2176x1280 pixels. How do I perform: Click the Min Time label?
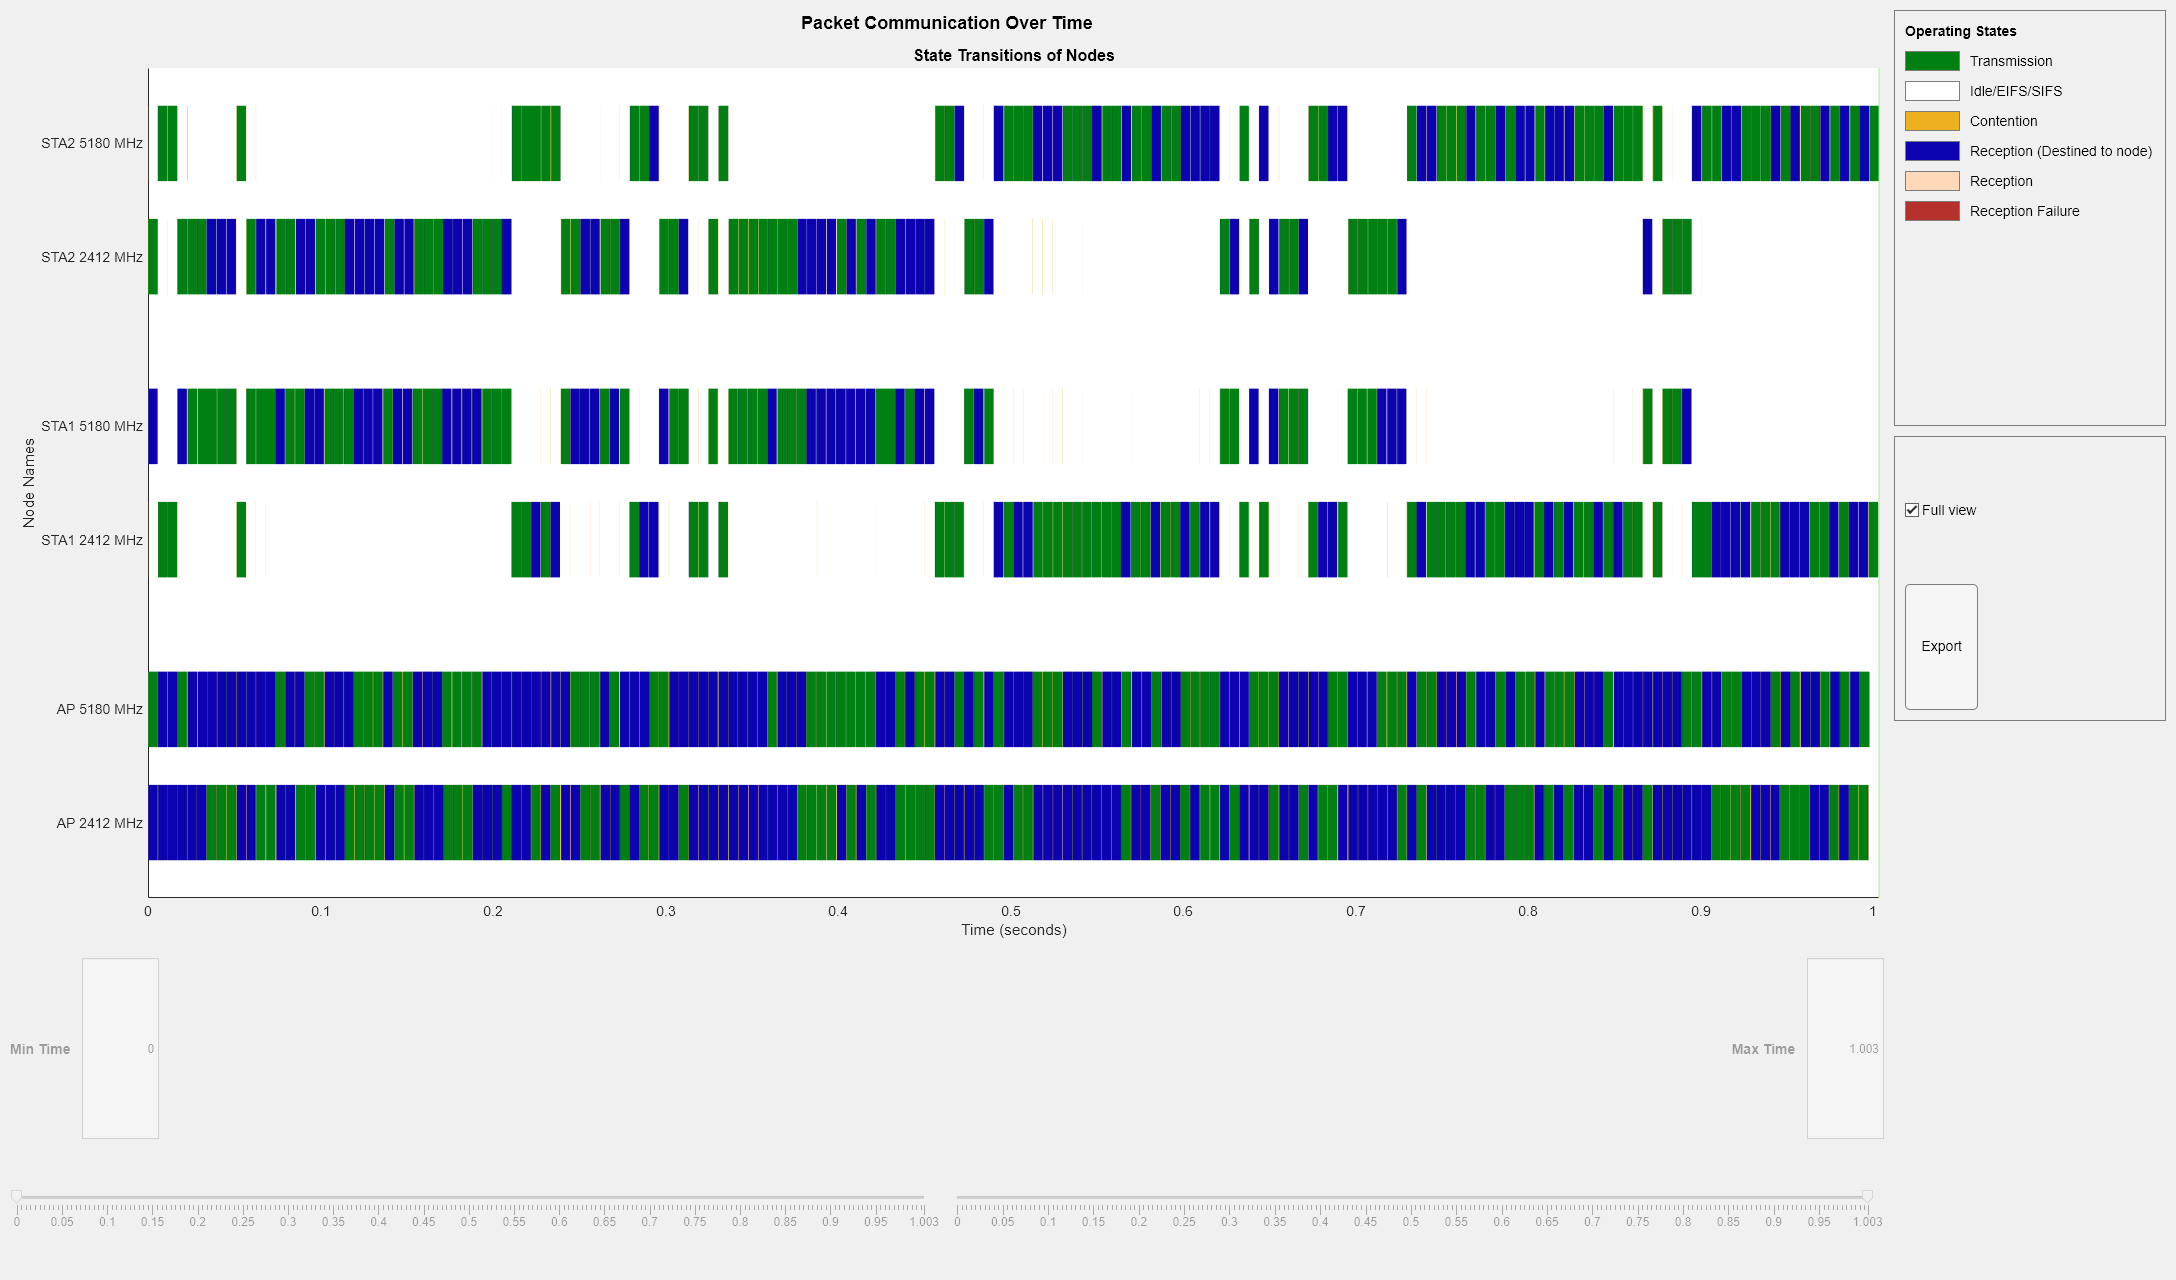click(x=40, y=1049)
